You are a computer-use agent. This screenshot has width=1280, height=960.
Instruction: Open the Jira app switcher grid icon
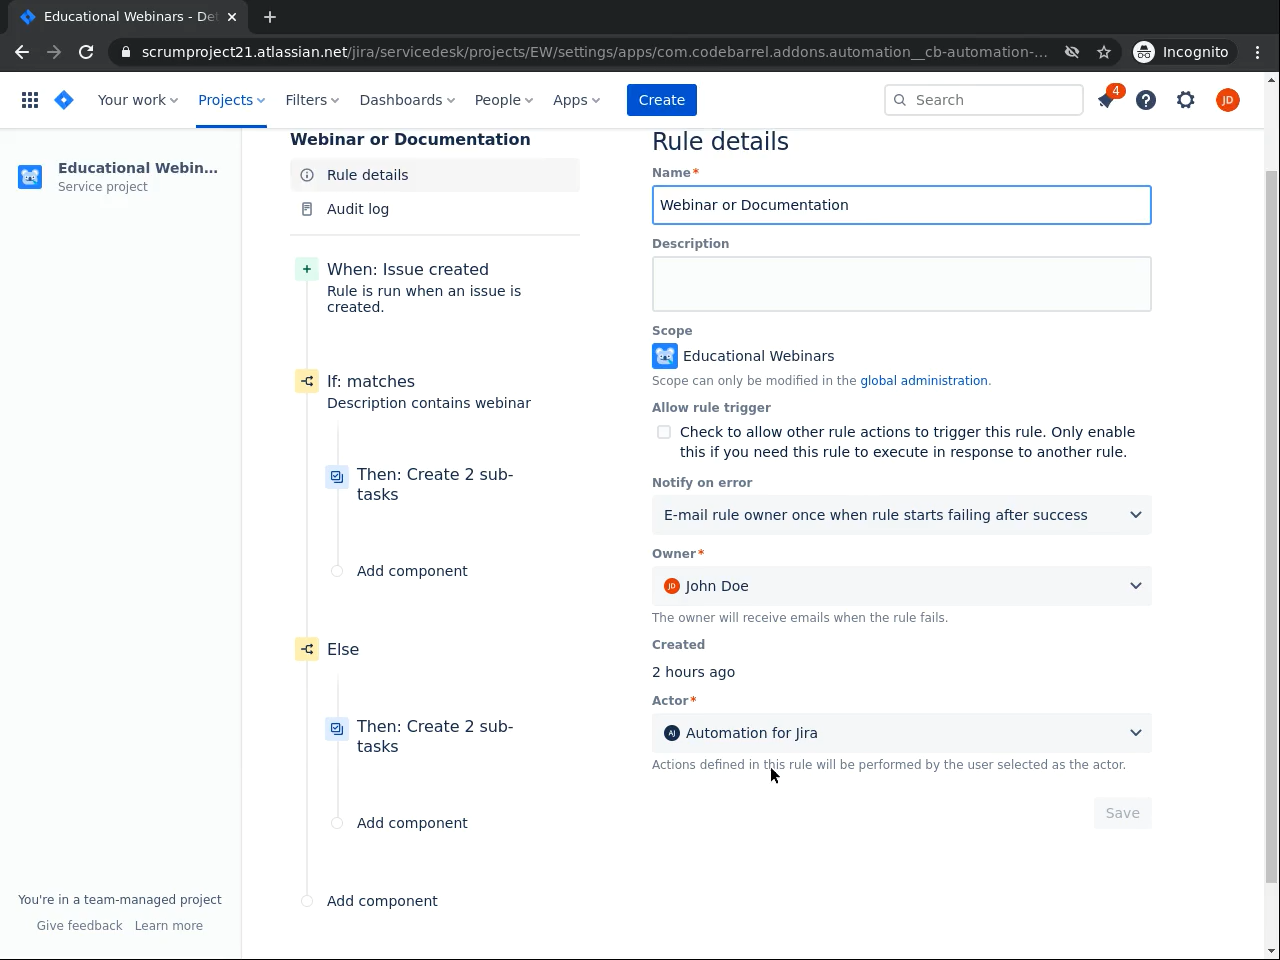pos(30,100)
